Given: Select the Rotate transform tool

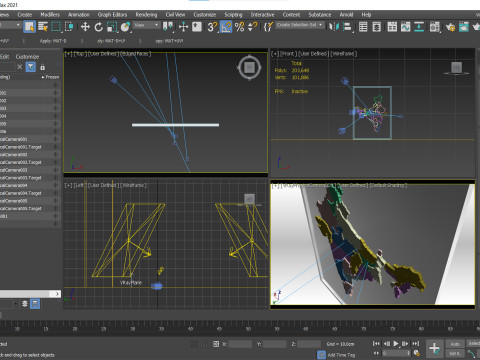Looking at the screenshot, I should coord(98,27).
